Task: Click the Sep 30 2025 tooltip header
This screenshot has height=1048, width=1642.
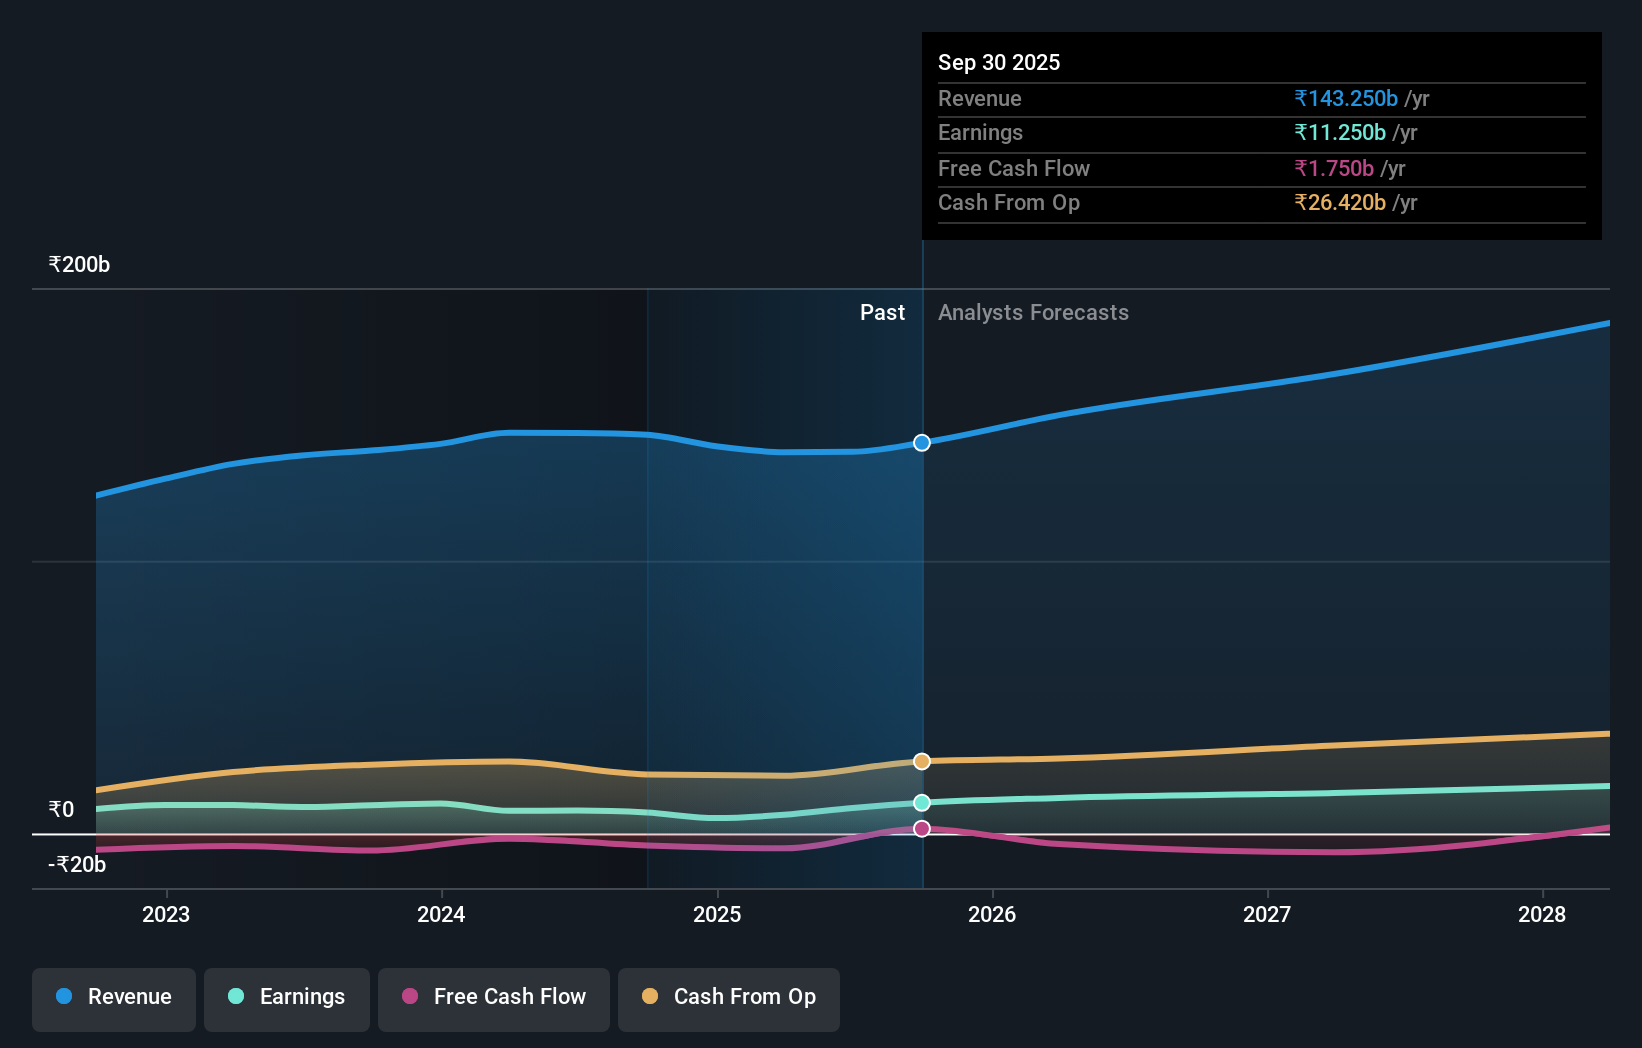Action: click(x=998, y=62)
